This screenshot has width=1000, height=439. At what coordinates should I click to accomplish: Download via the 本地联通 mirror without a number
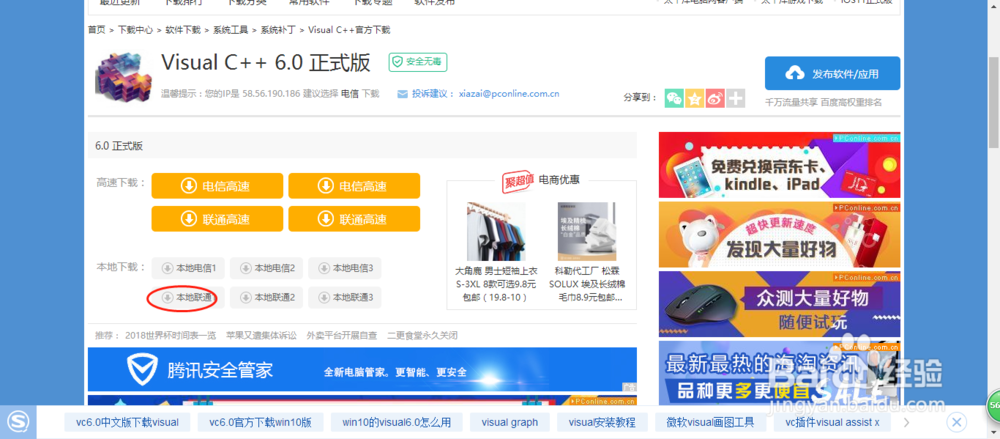(188, 297)
